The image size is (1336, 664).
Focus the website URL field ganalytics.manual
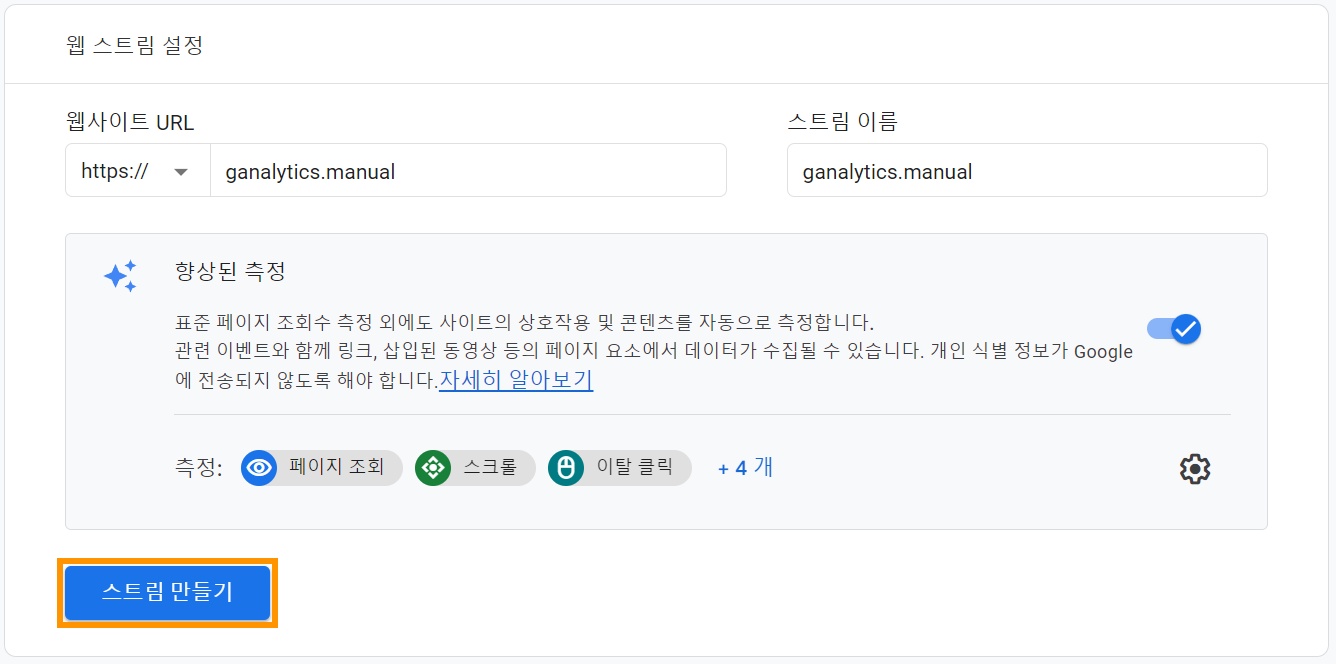click(468, 171)
